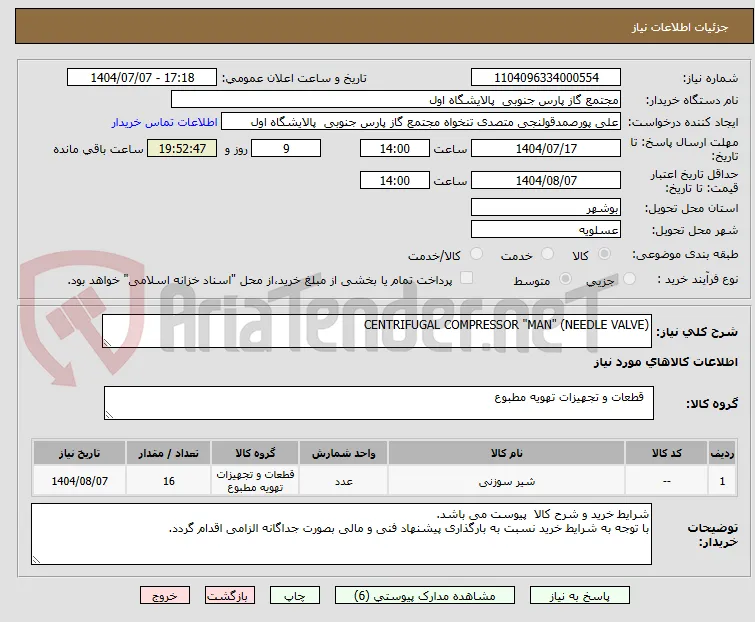Click the unit cell عدد

pyautogui.click(x=344, y=481)
